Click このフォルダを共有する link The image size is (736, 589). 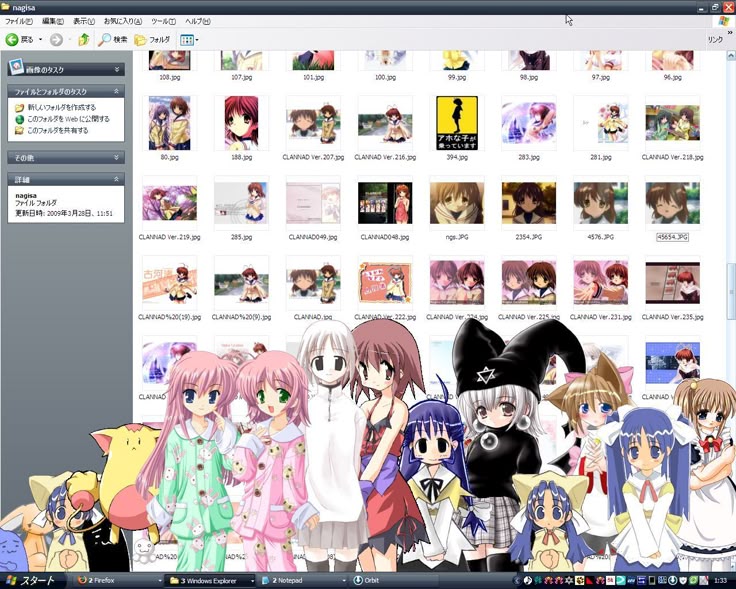[x=56, y=130]
